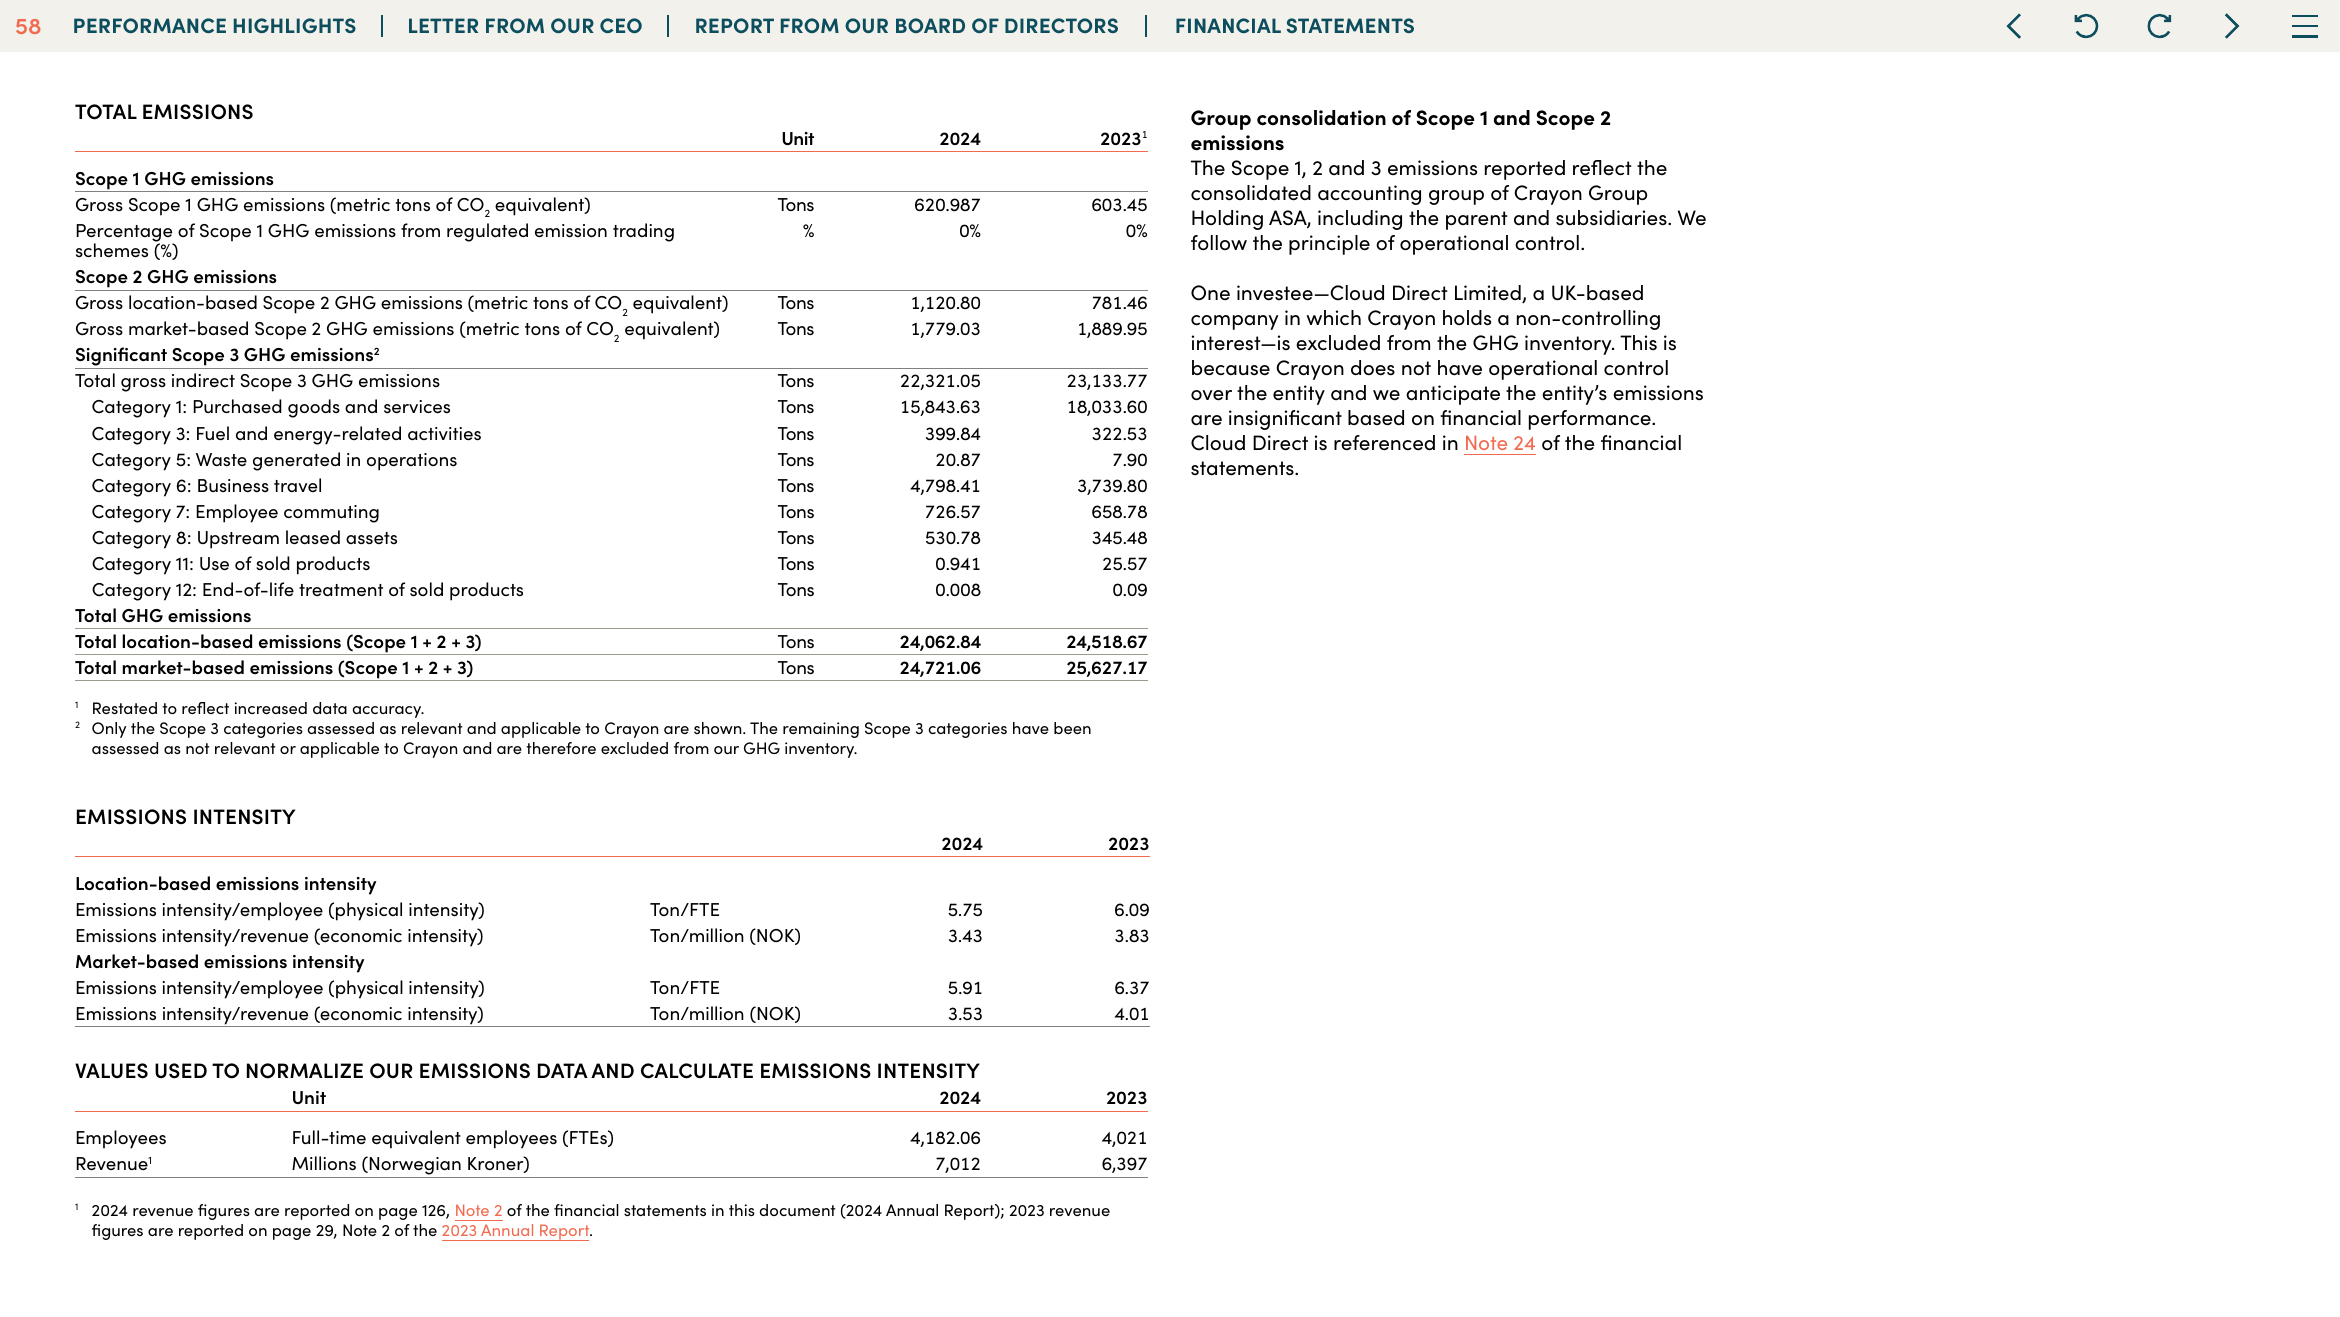Select Gross Scope 1 value 620.987
This screenshot has height=1317, width=2340.
947,205
